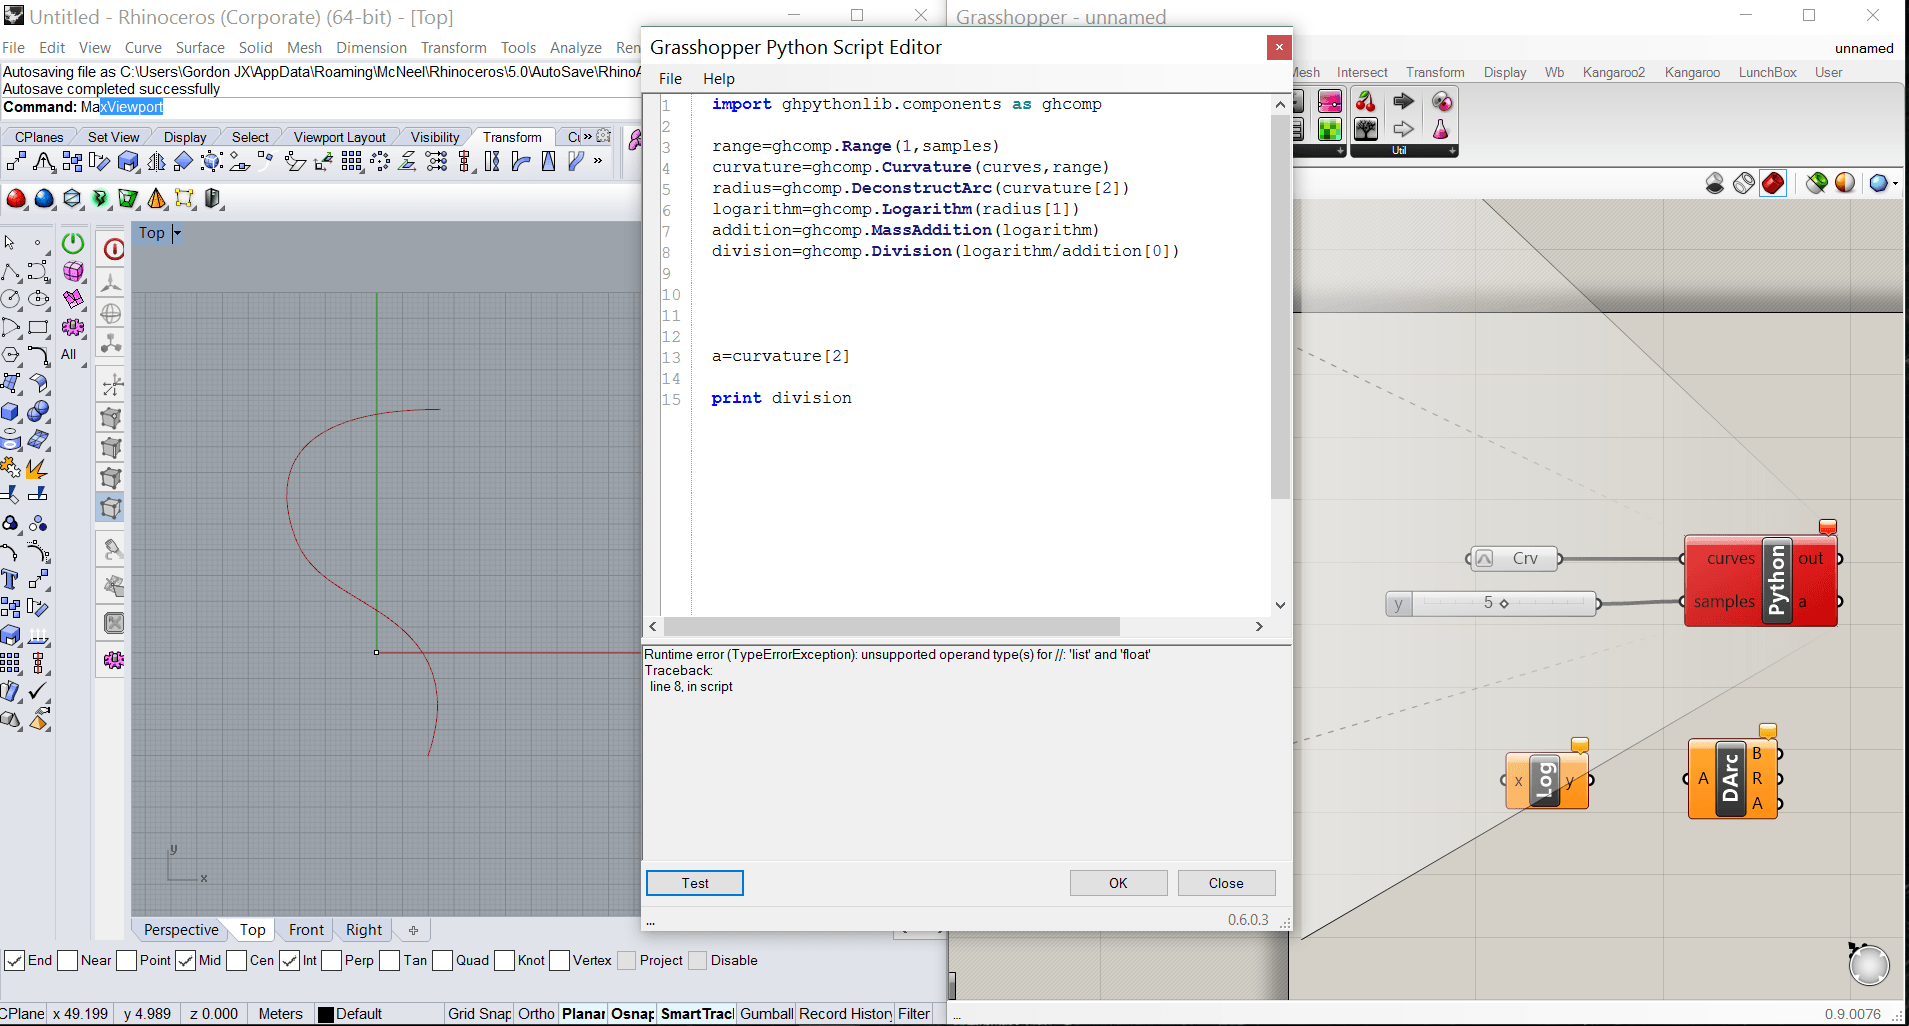This screenshot has width=1909, height=1026.
Task: Select the Bend transform tool
Action: [520, 162]
